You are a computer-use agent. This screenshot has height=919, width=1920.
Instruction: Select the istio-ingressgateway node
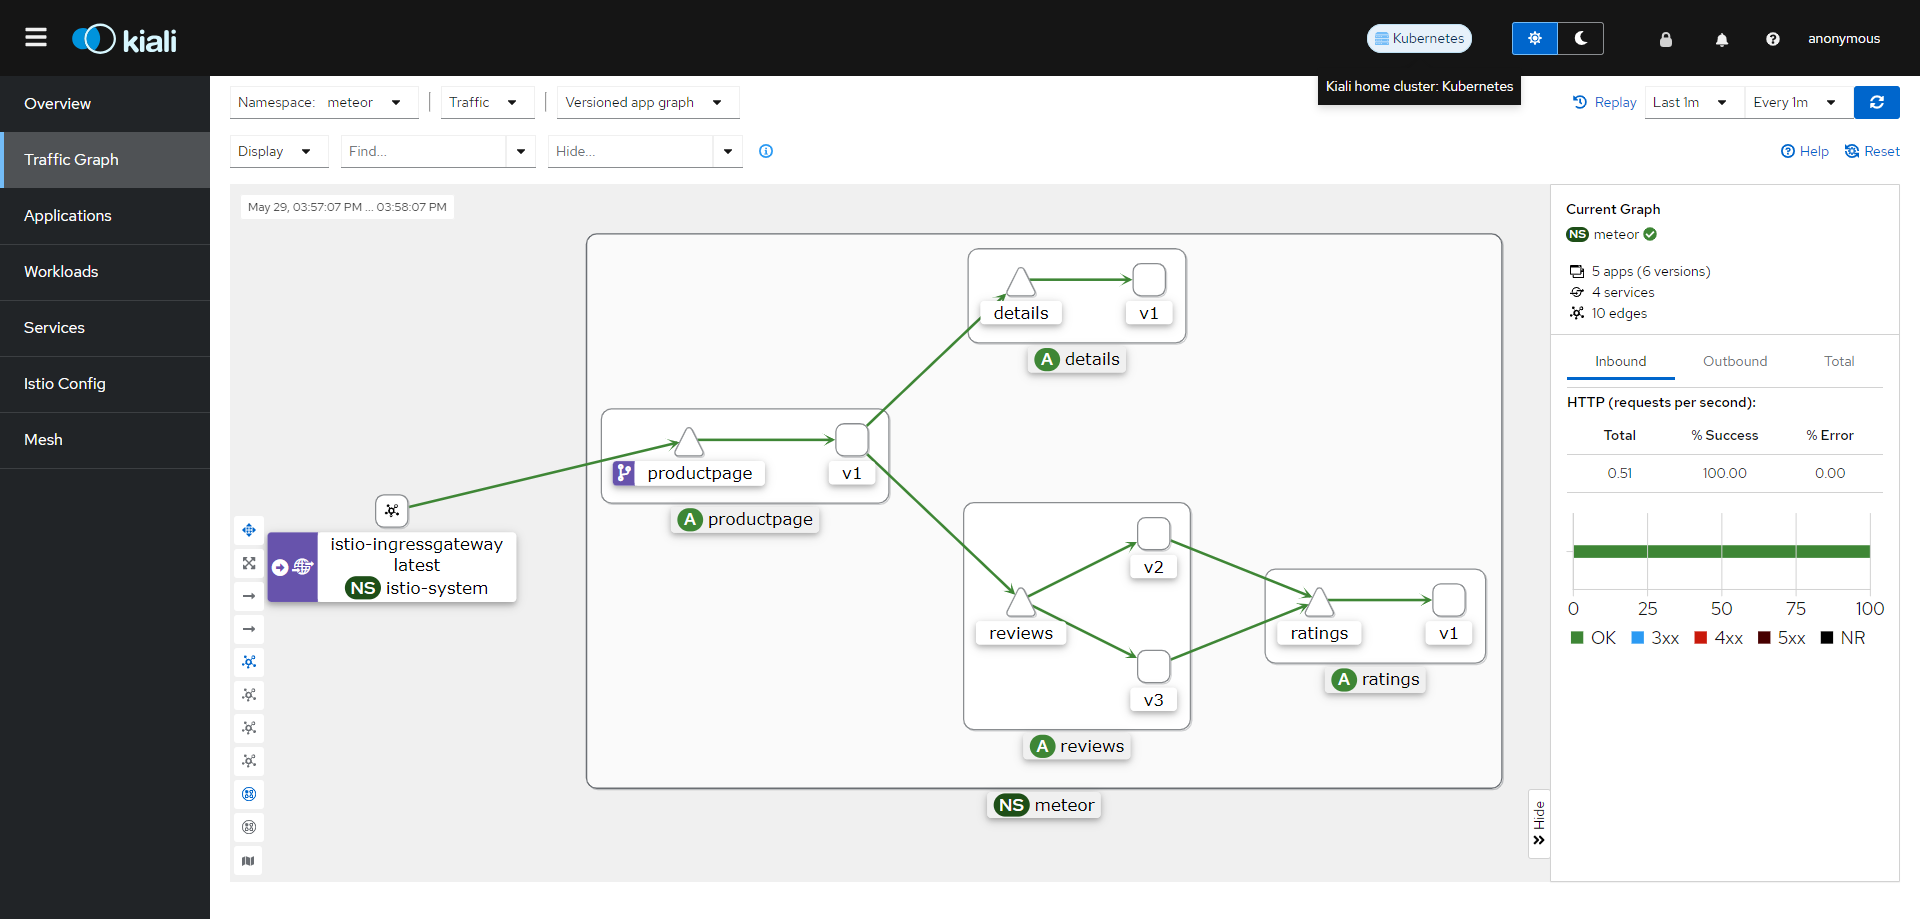point(392,567)
